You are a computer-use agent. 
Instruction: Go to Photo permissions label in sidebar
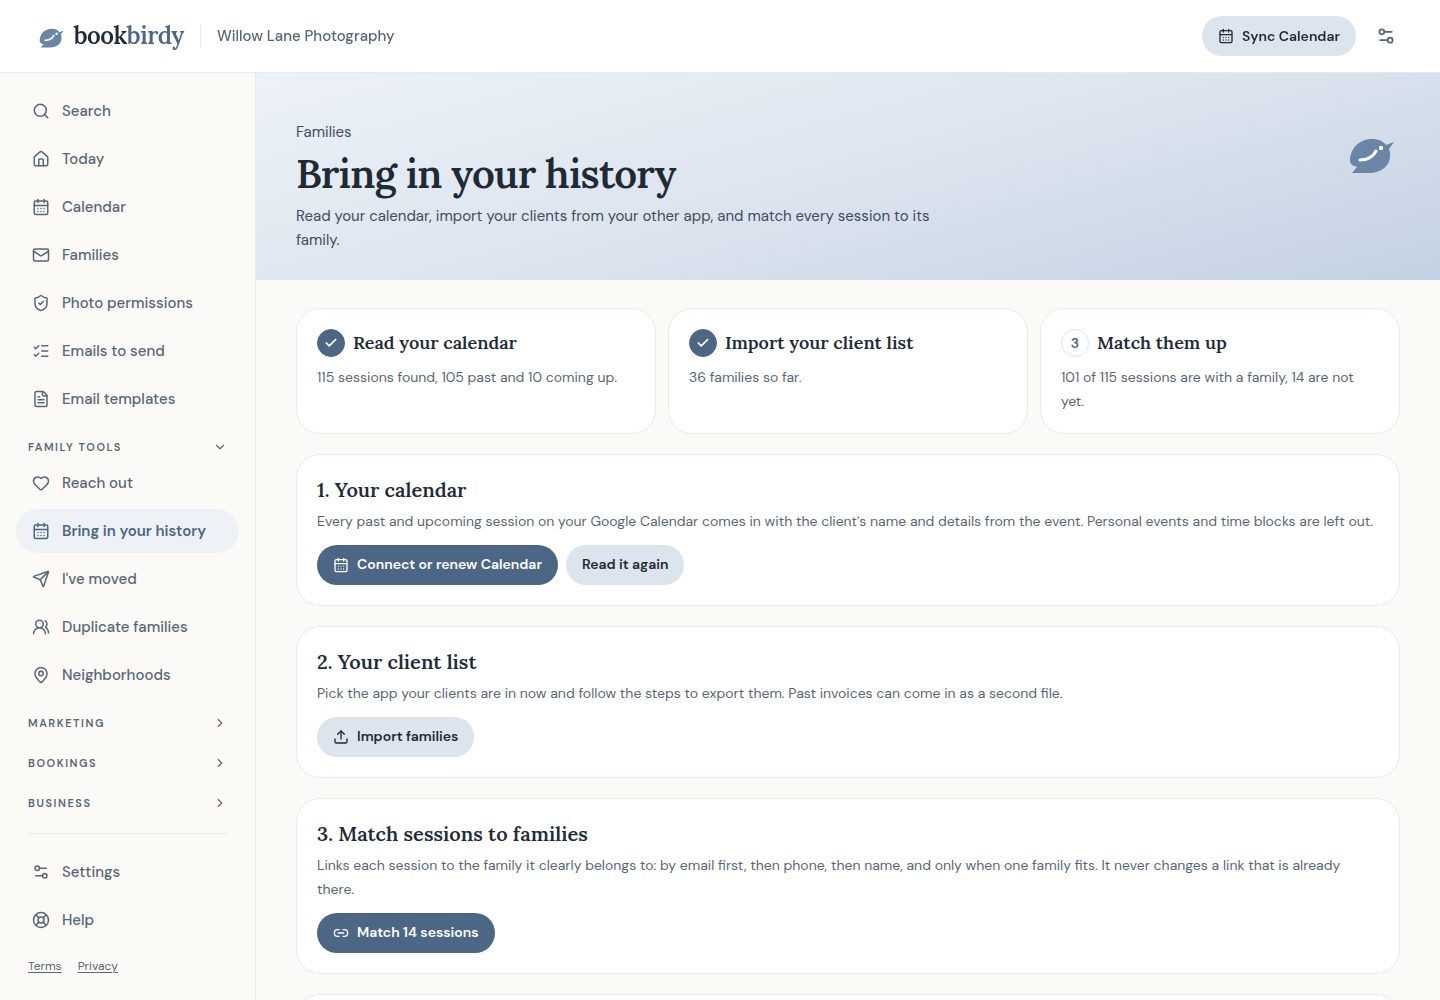coord(127,303)
